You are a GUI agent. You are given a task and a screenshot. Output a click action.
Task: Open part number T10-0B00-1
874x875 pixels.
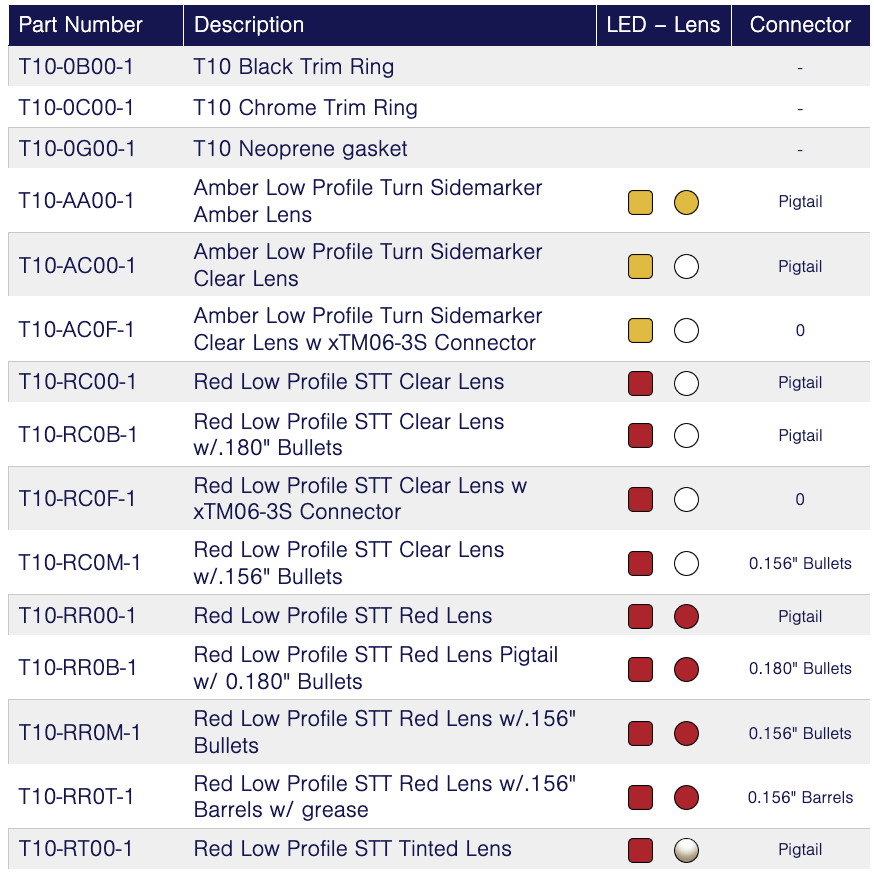tap(76, 67)
